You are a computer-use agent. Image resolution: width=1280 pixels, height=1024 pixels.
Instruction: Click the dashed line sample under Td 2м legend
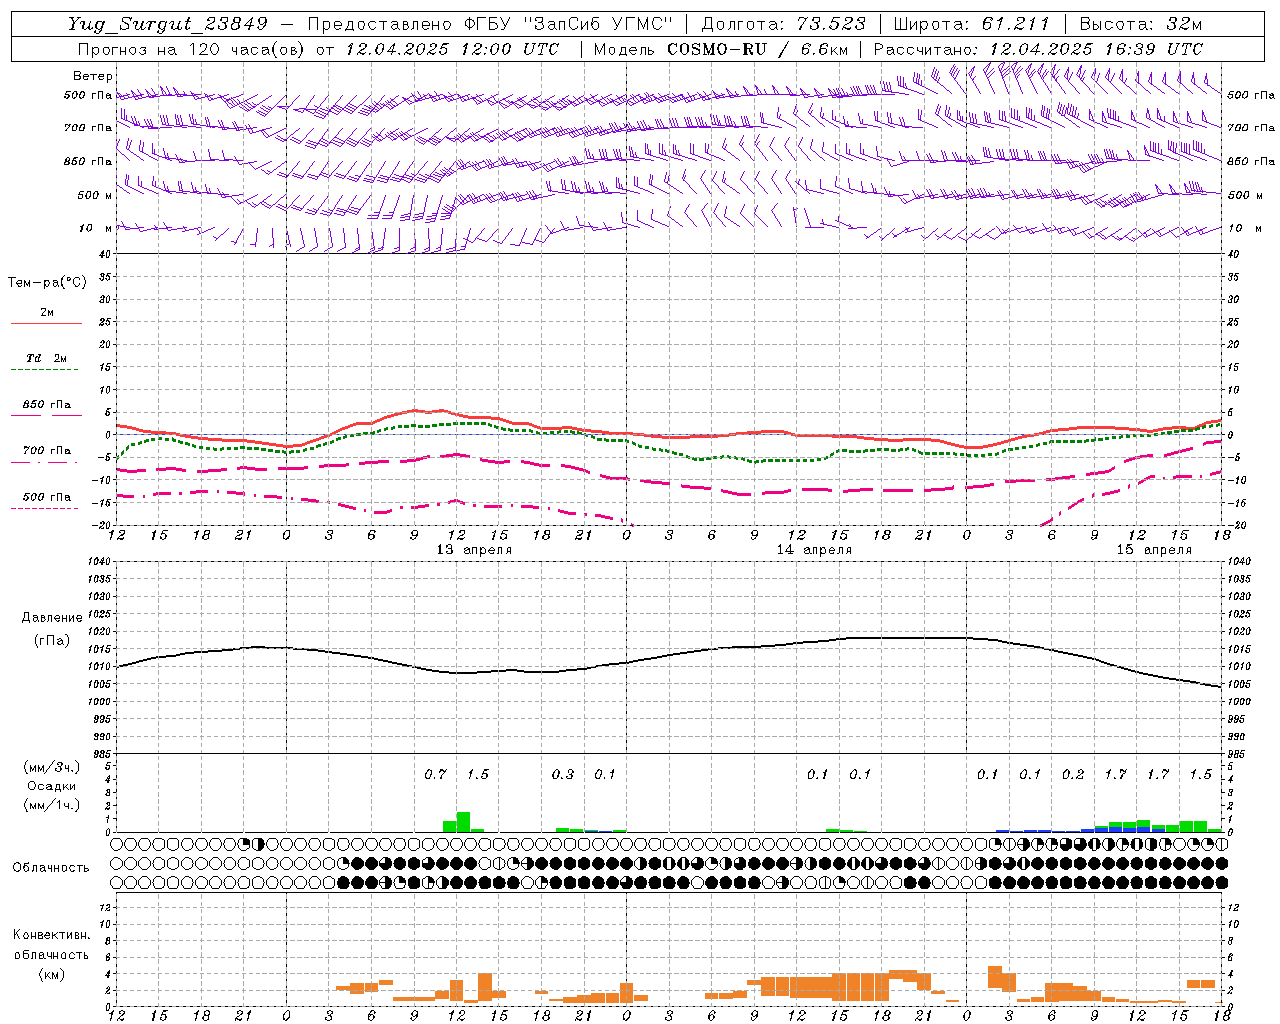pos(44,370)
